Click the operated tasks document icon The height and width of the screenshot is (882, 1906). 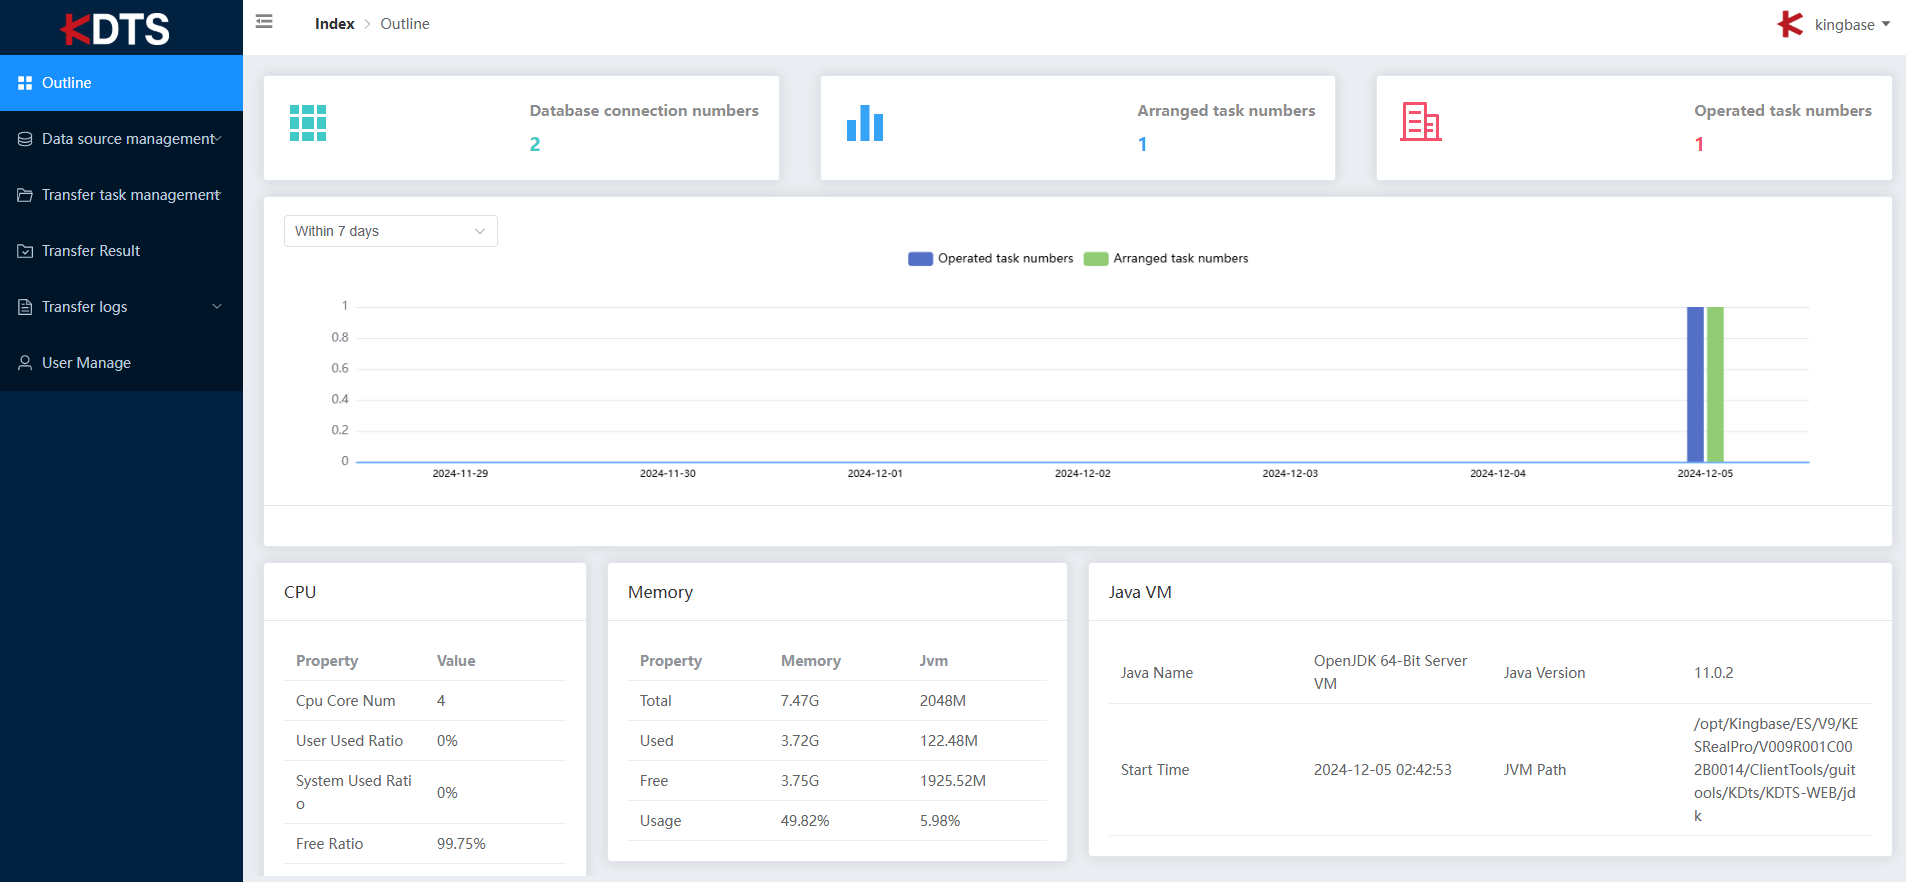tap(1421, 122)
